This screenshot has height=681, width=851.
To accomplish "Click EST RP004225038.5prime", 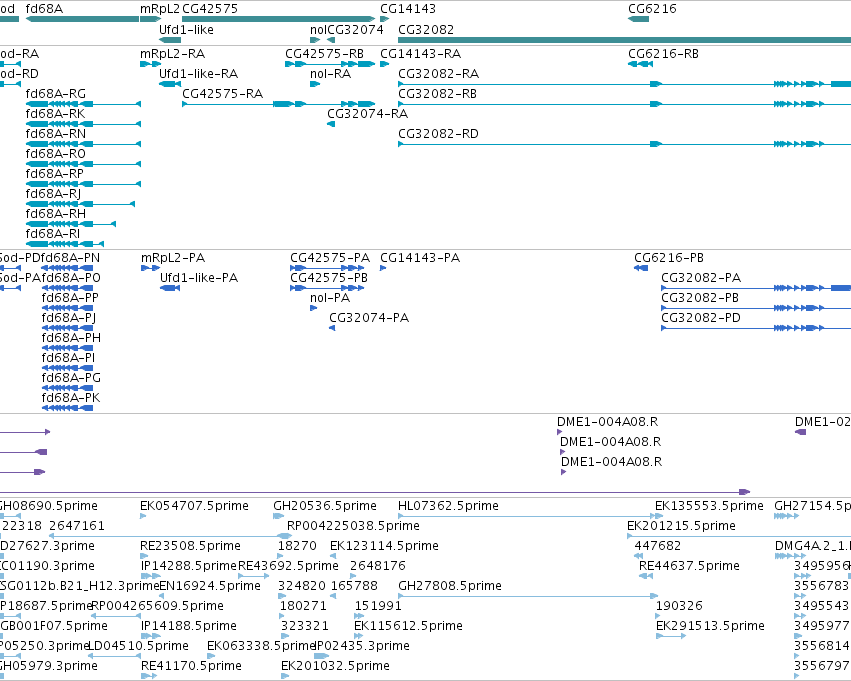I will click(x=353, y=526).
